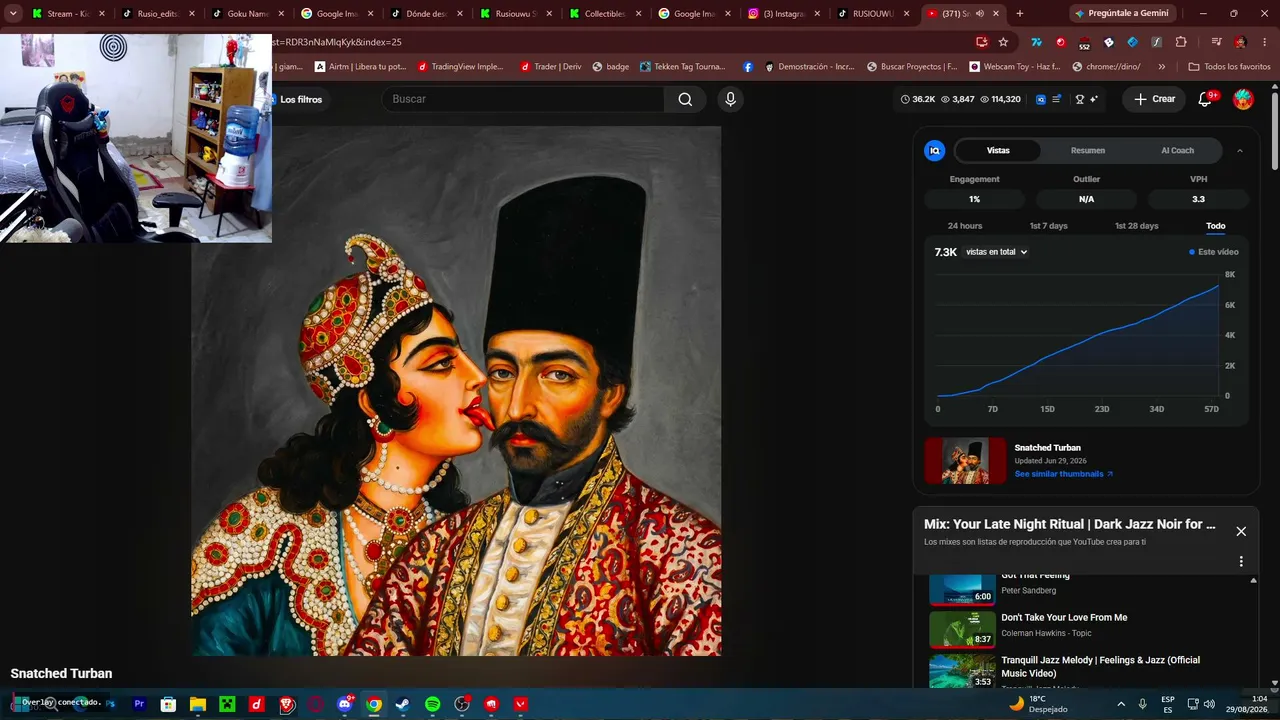
Task: Click the 'Tranquill Jazz Melody' video title
Action: [1101, 666]
